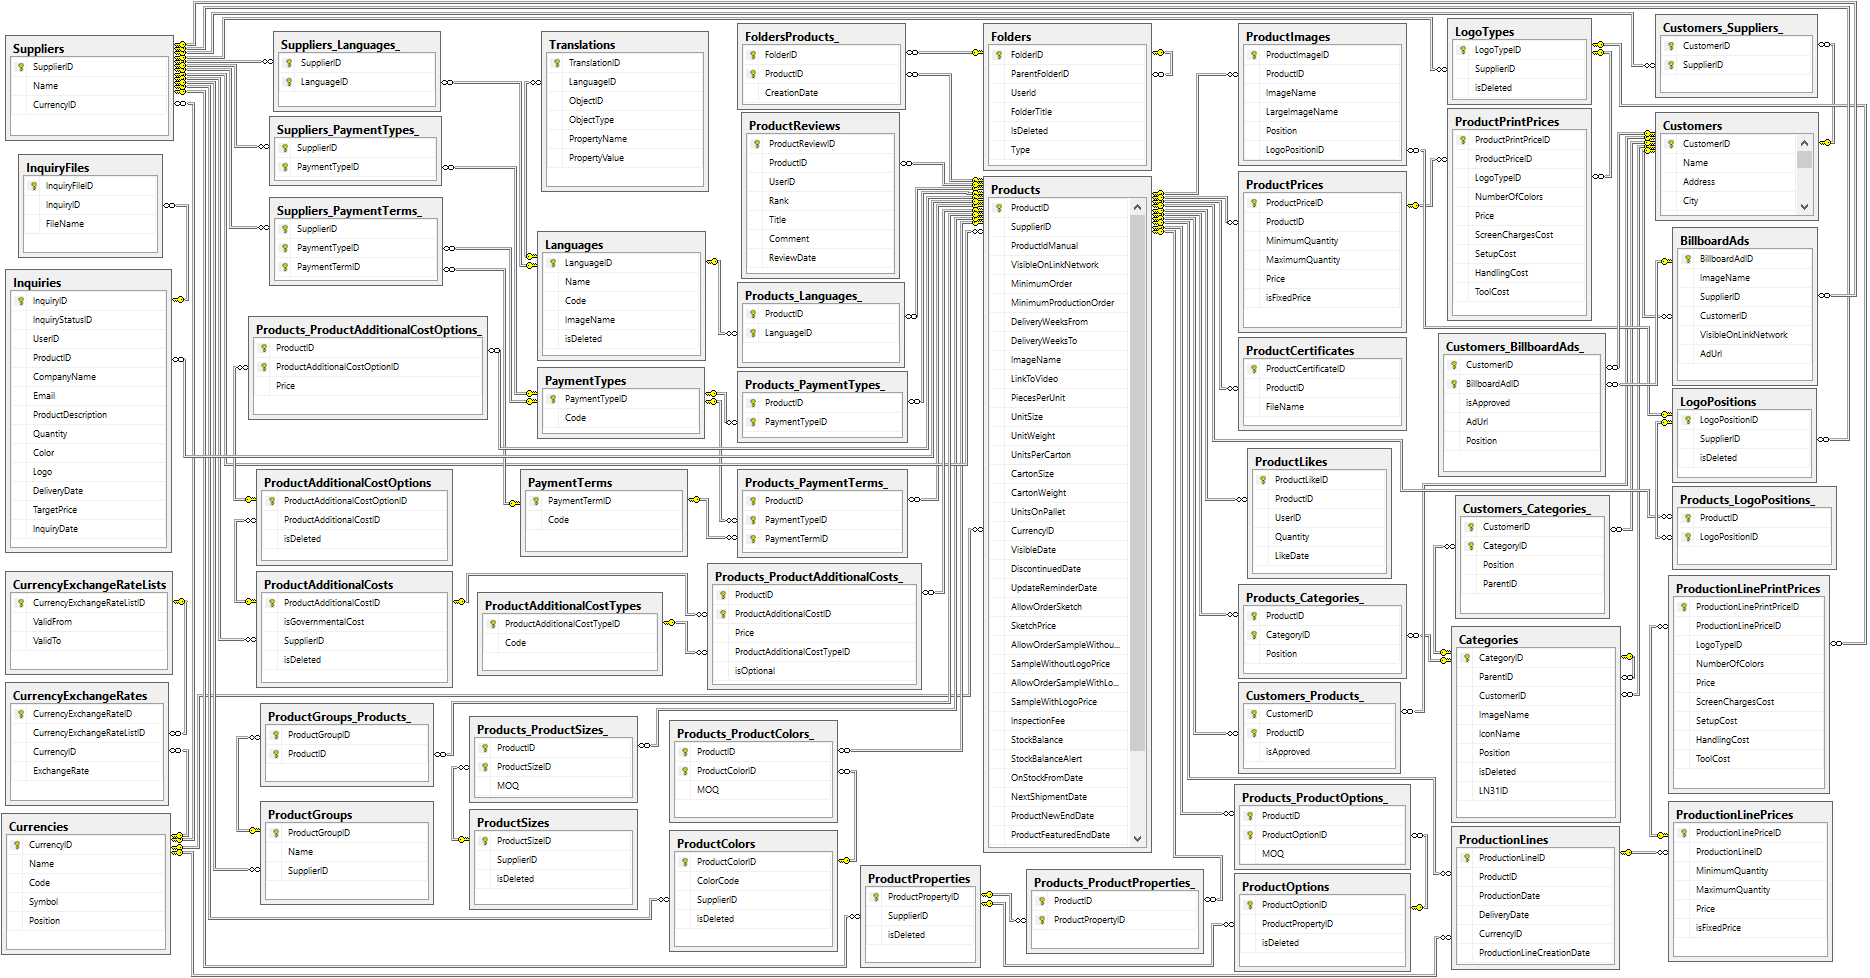Select the ProductionLinePrintPrices table title
Viewport: 1870px width, 978px height.
pyautogui.click(x=1748, y=588)
